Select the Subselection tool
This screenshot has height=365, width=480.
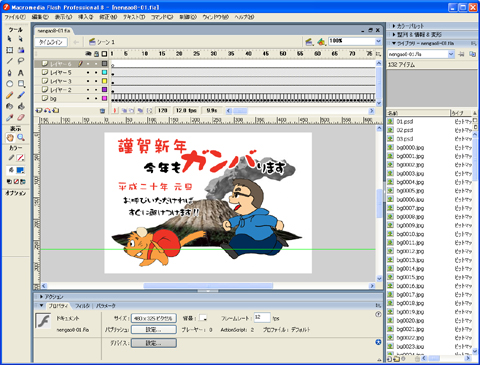pyautogui.click(x=21, y=39)
